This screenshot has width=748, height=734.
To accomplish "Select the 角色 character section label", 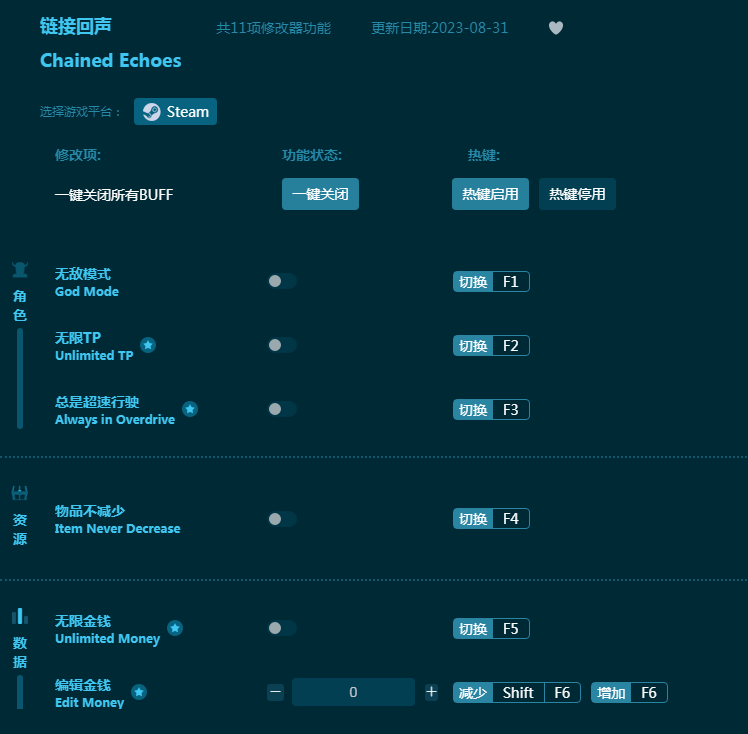I will 20,306.
